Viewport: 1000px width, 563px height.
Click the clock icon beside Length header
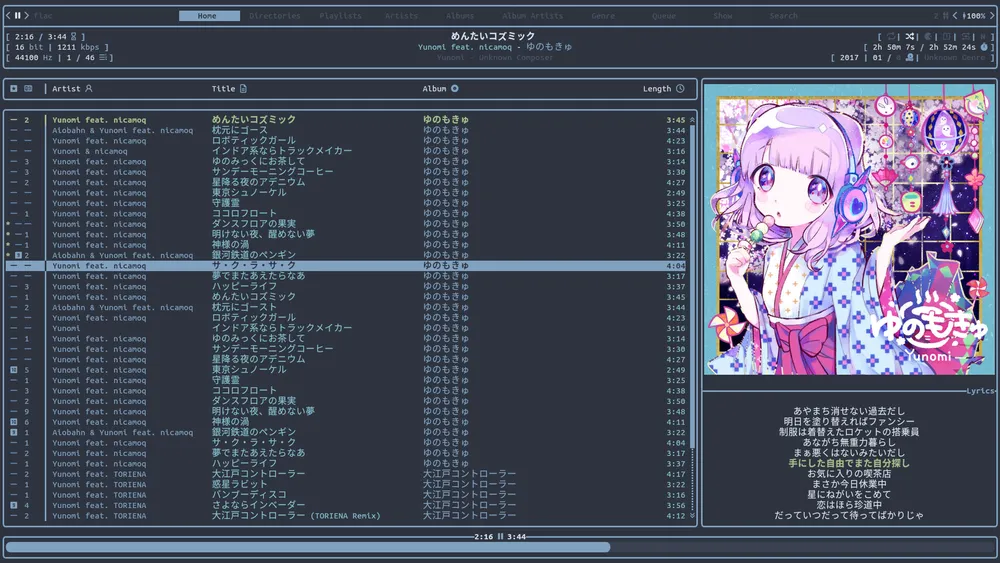tap(680, 89)
